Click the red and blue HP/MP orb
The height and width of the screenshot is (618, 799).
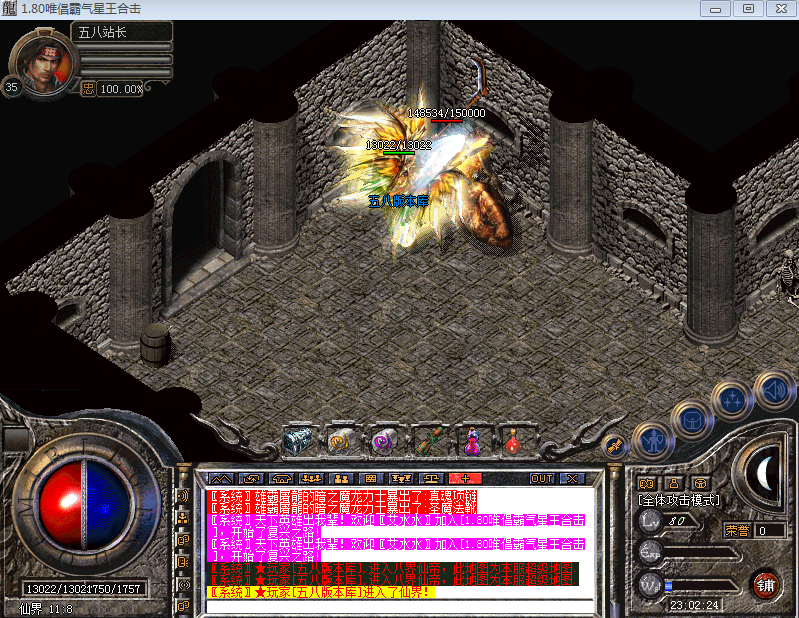pyautogui.click(x=84, y=504)
